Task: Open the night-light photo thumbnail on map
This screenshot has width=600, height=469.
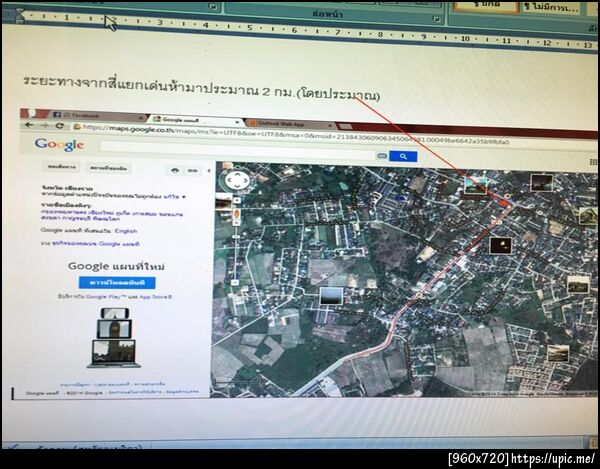Action: (x=501, y=246)
